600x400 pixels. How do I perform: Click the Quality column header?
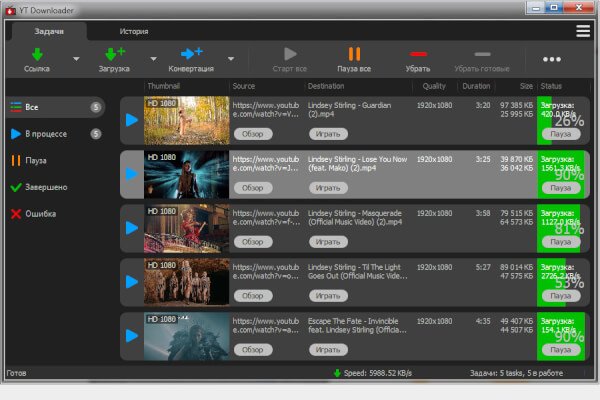[x=434, y=86]
